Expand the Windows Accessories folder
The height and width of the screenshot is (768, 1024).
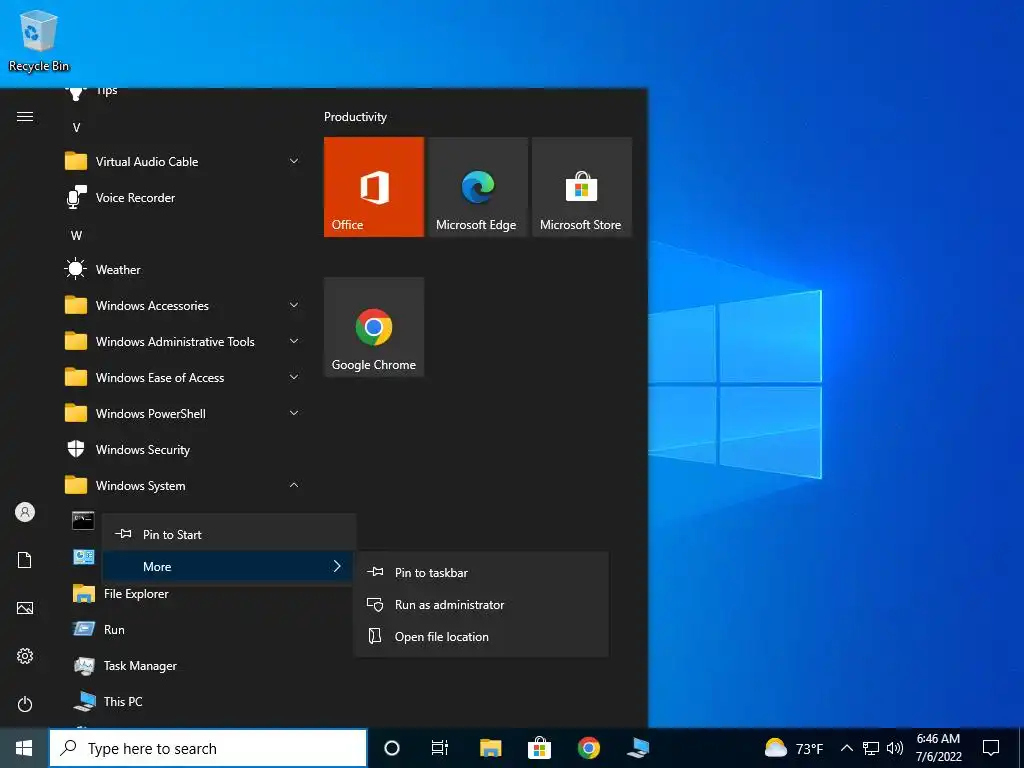coord(183,306)
